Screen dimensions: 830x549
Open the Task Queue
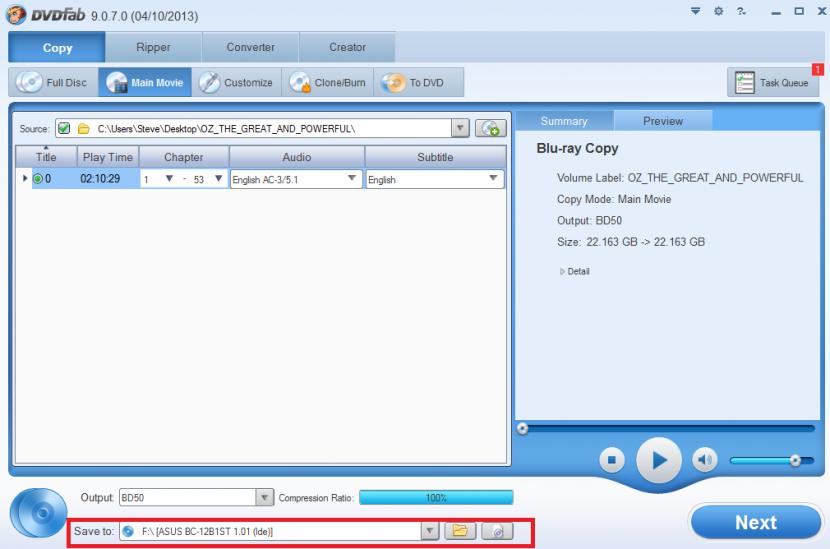click(773, 83)
